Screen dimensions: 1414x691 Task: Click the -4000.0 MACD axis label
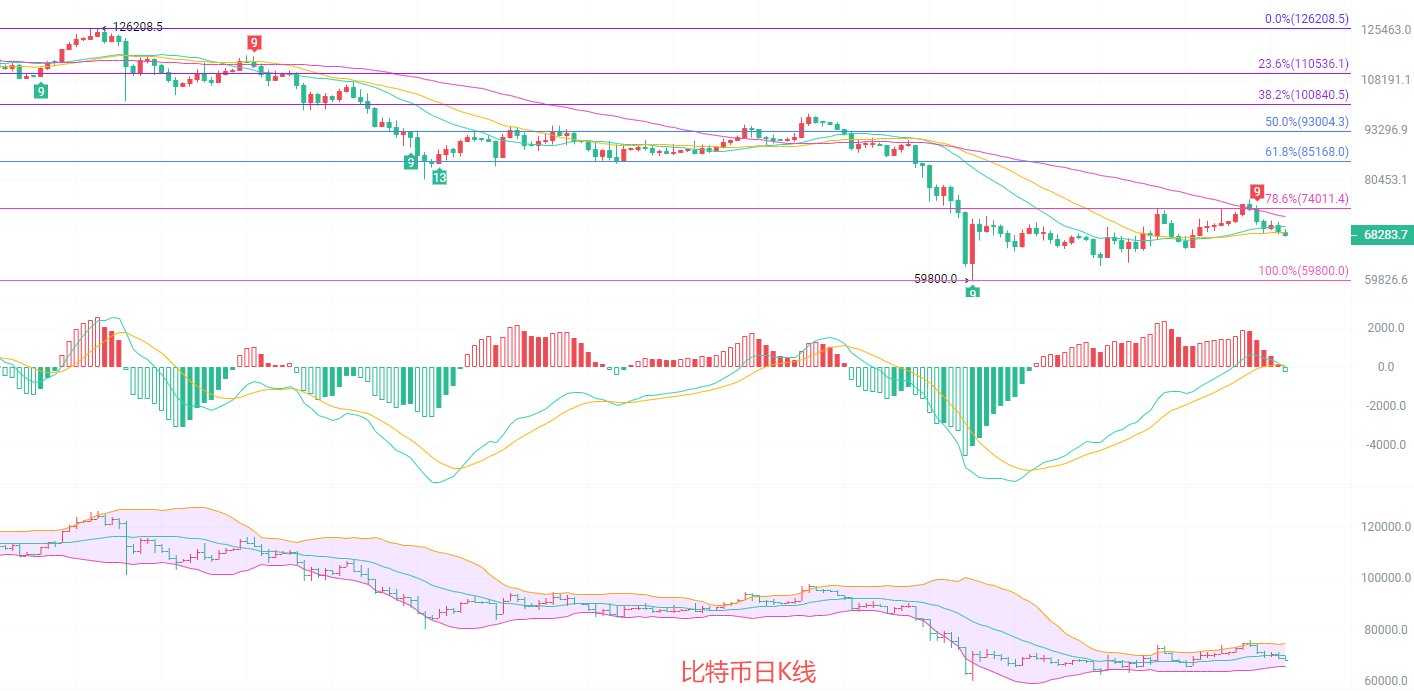point(1385,445)
